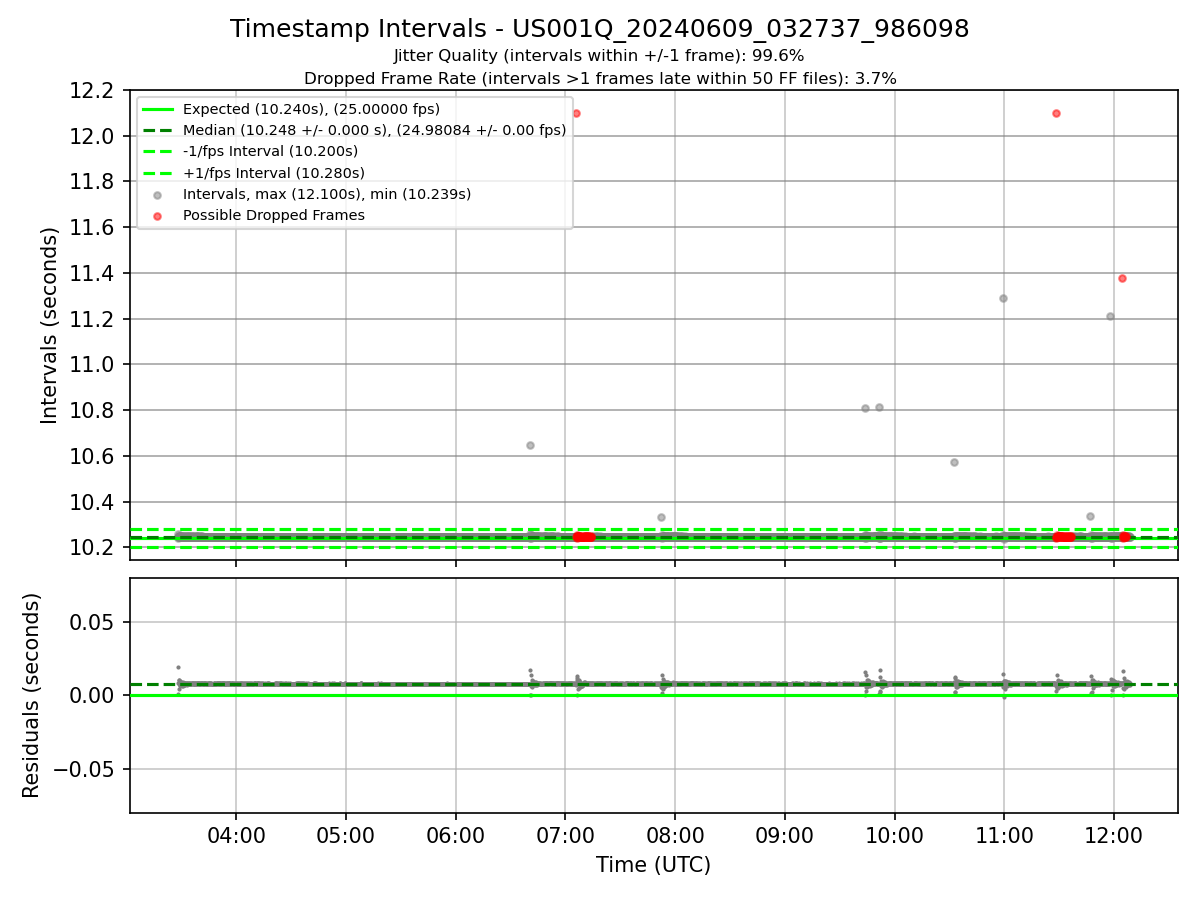1200x900 pixels.
Task: Click the red dropped-frame point at 12.1s near 07:00
Action: pos(576,113)
